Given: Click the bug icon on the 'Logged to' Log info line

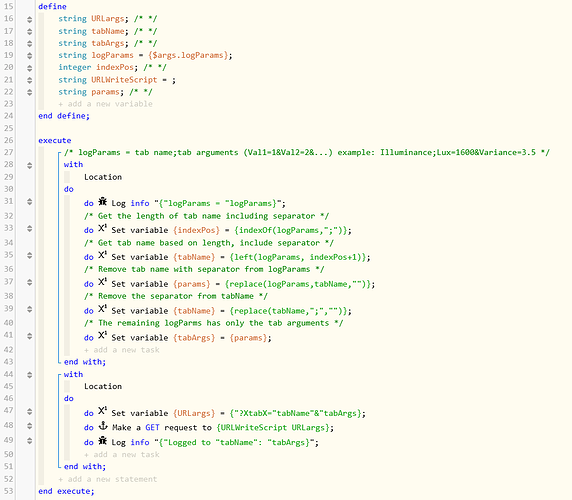Looking at the screenshot, I should [103, 441].
